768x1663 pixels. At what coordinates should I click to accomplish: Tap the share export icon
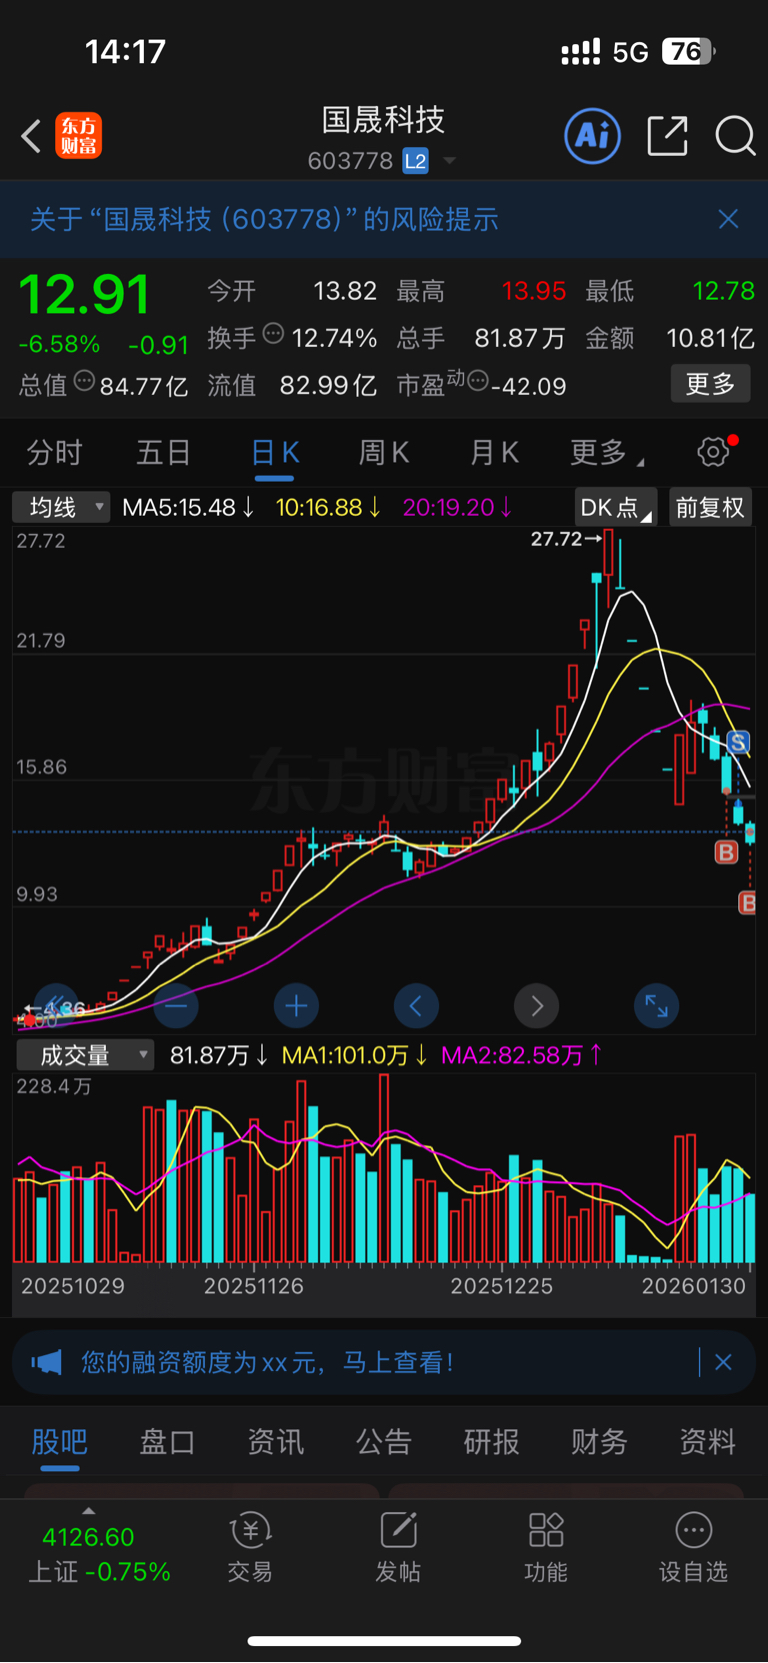click(667, 136)
